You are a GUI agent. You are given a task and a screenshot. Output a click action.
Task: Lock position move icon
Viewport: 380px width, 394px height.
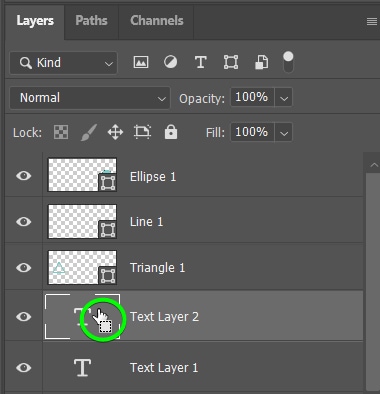coord(115,132)
